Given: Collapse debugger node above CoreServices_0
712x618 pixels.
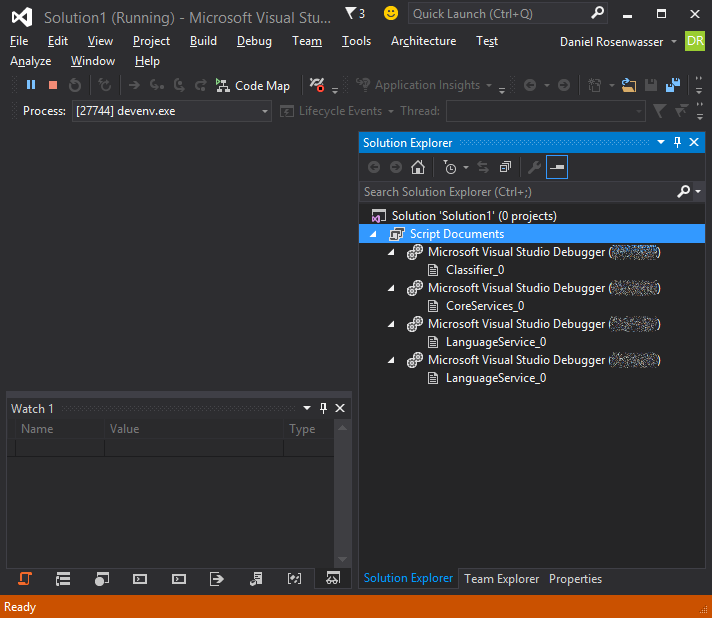Looking at the screenshot, I should pos(391,288).
